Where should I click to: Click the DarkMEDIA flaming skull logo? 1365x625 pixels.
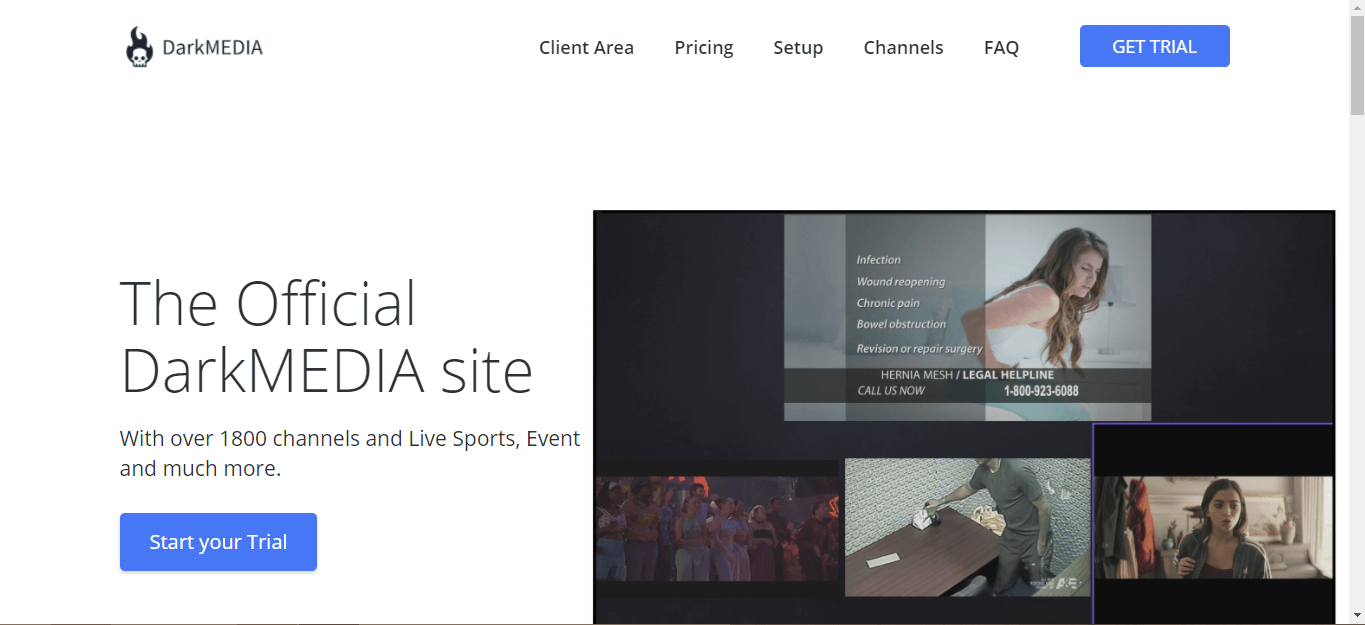coord(138,44)
